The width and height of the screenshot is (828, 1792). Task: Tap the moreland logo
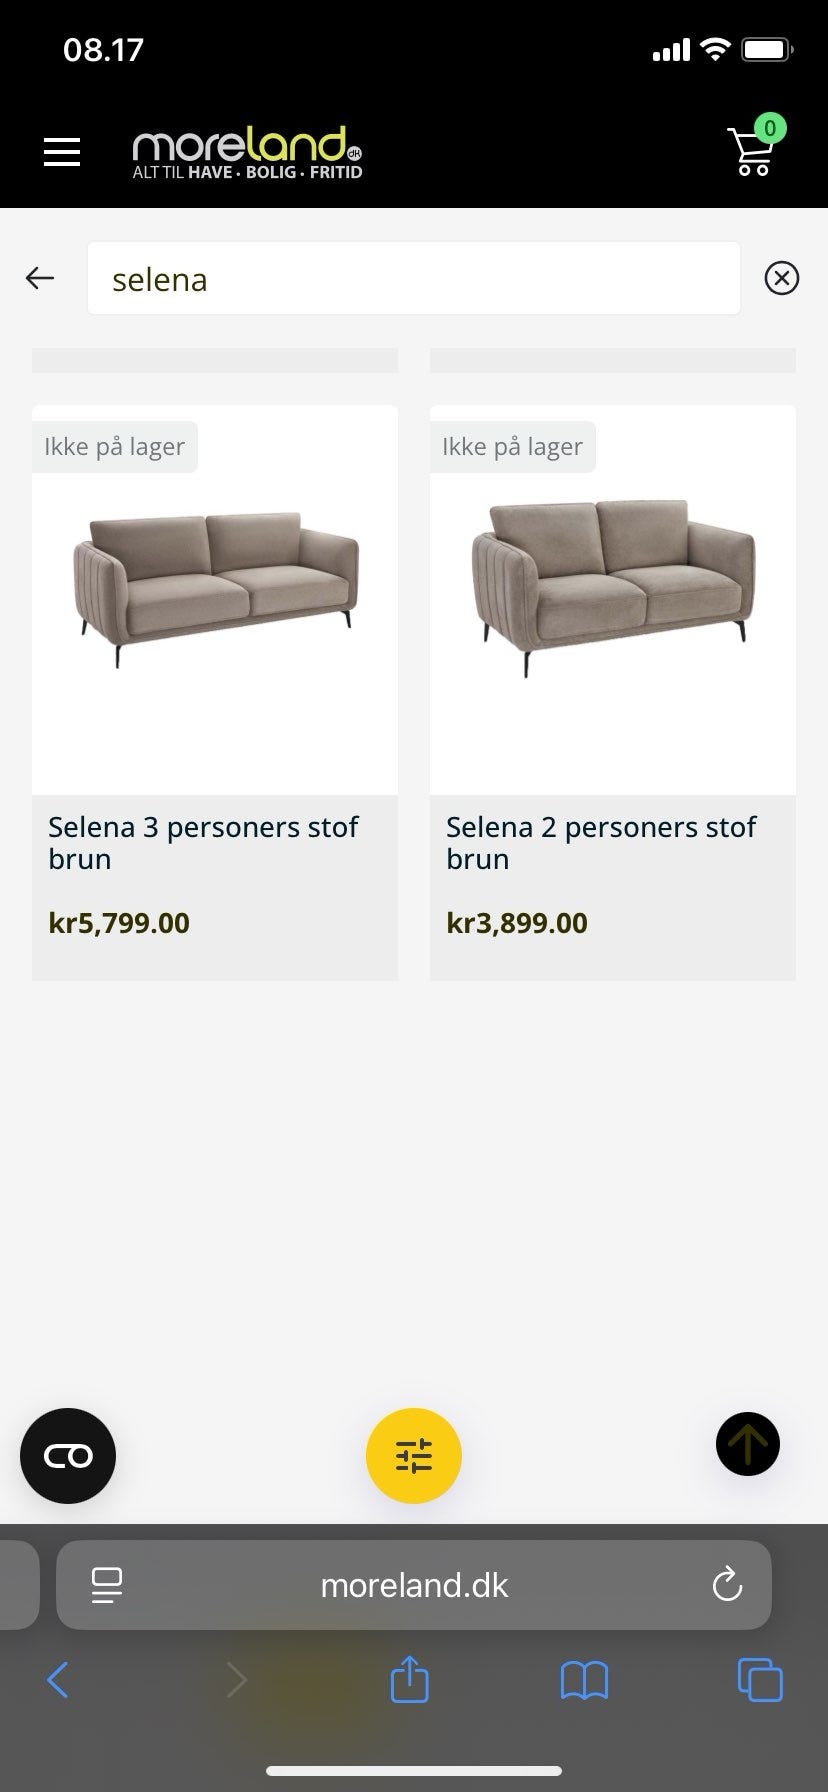[x=247, y=153]
